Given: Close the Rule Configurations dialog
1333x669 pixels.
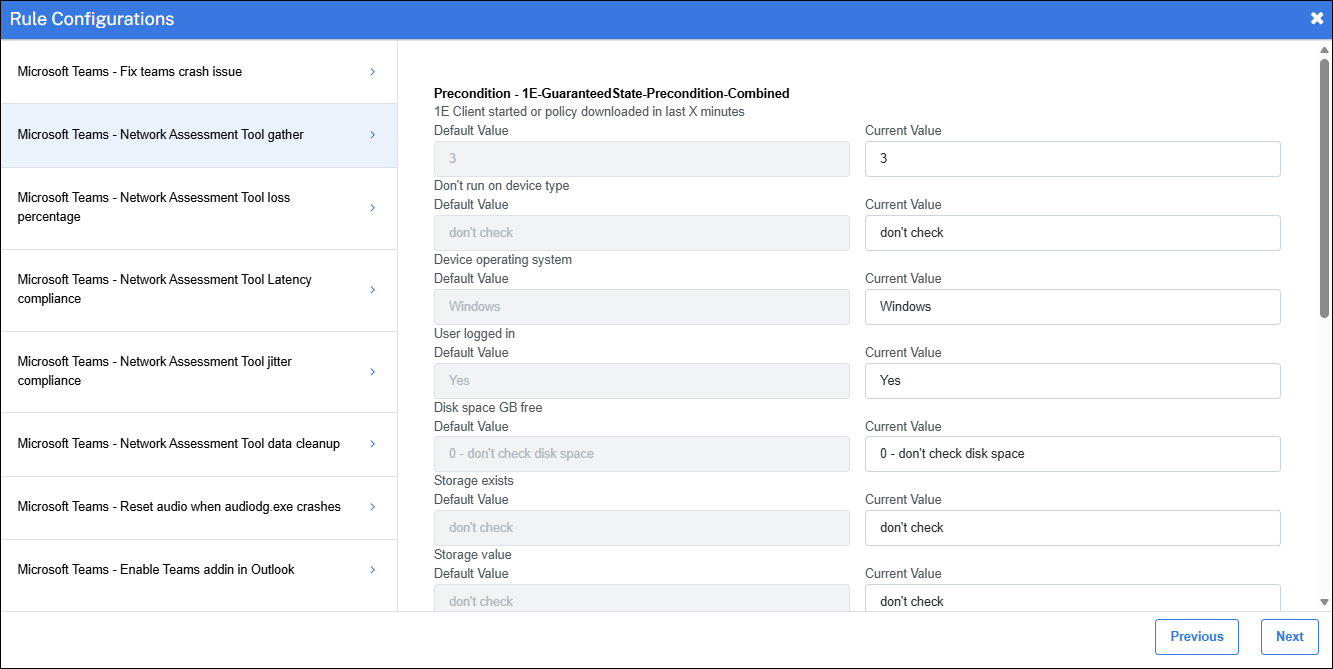Looking at the screenshot, I should tap(1317, 18).
